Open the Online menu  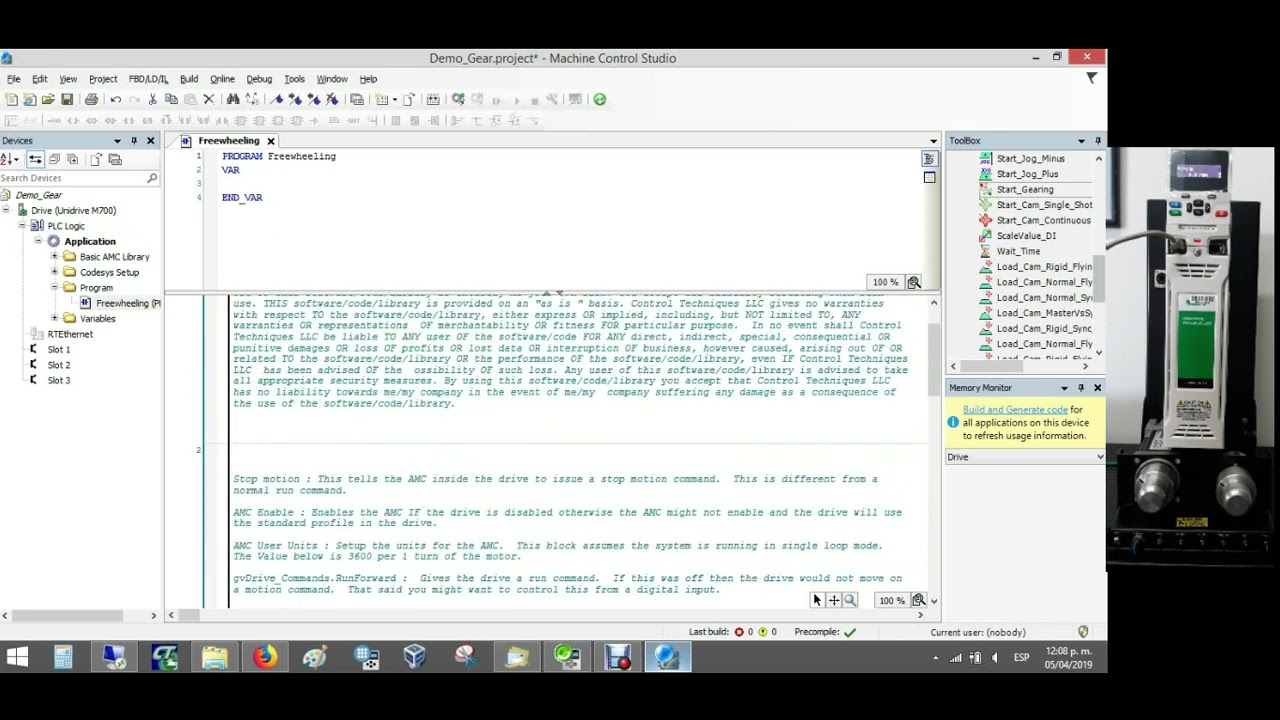(x=222, y=79)
